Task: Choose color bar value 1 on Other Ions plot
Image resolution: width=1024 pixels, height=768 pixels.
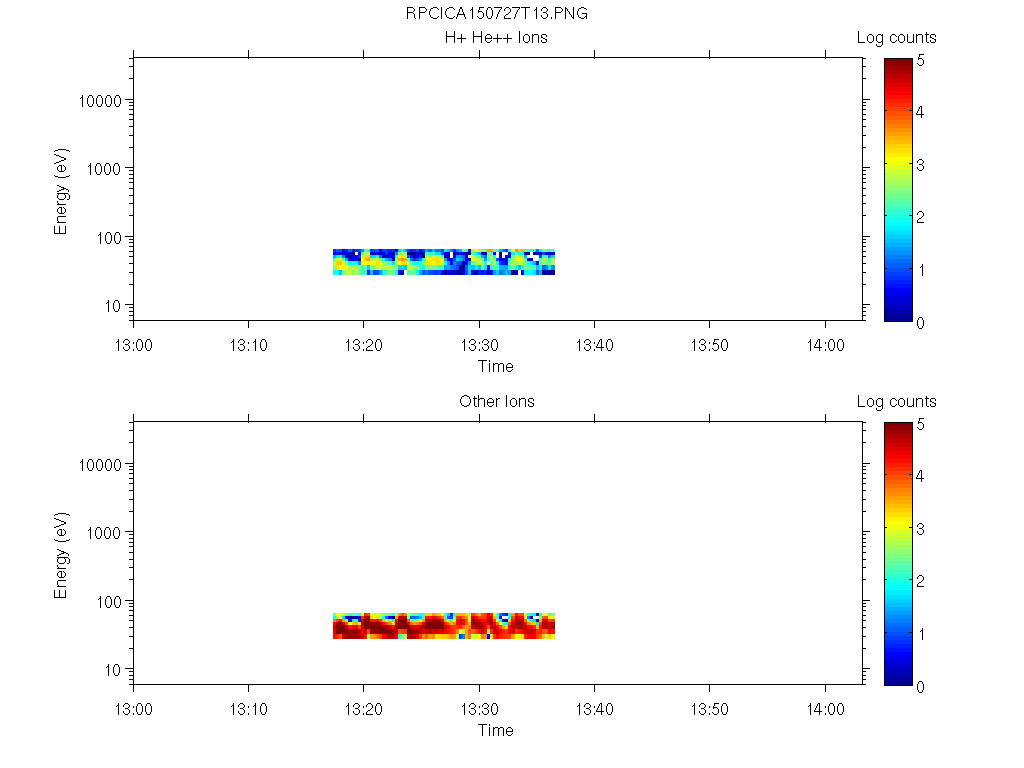Action: pyautogui.click(x=921, y=634)
